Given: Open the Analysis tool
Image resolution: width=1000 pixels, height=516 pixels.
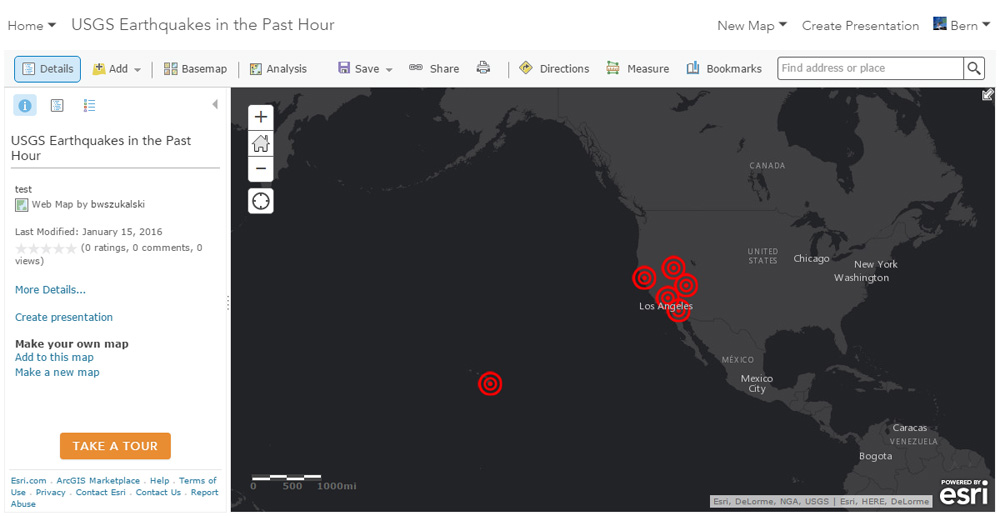Looking at the screenshot, I should tap(278, 69).
